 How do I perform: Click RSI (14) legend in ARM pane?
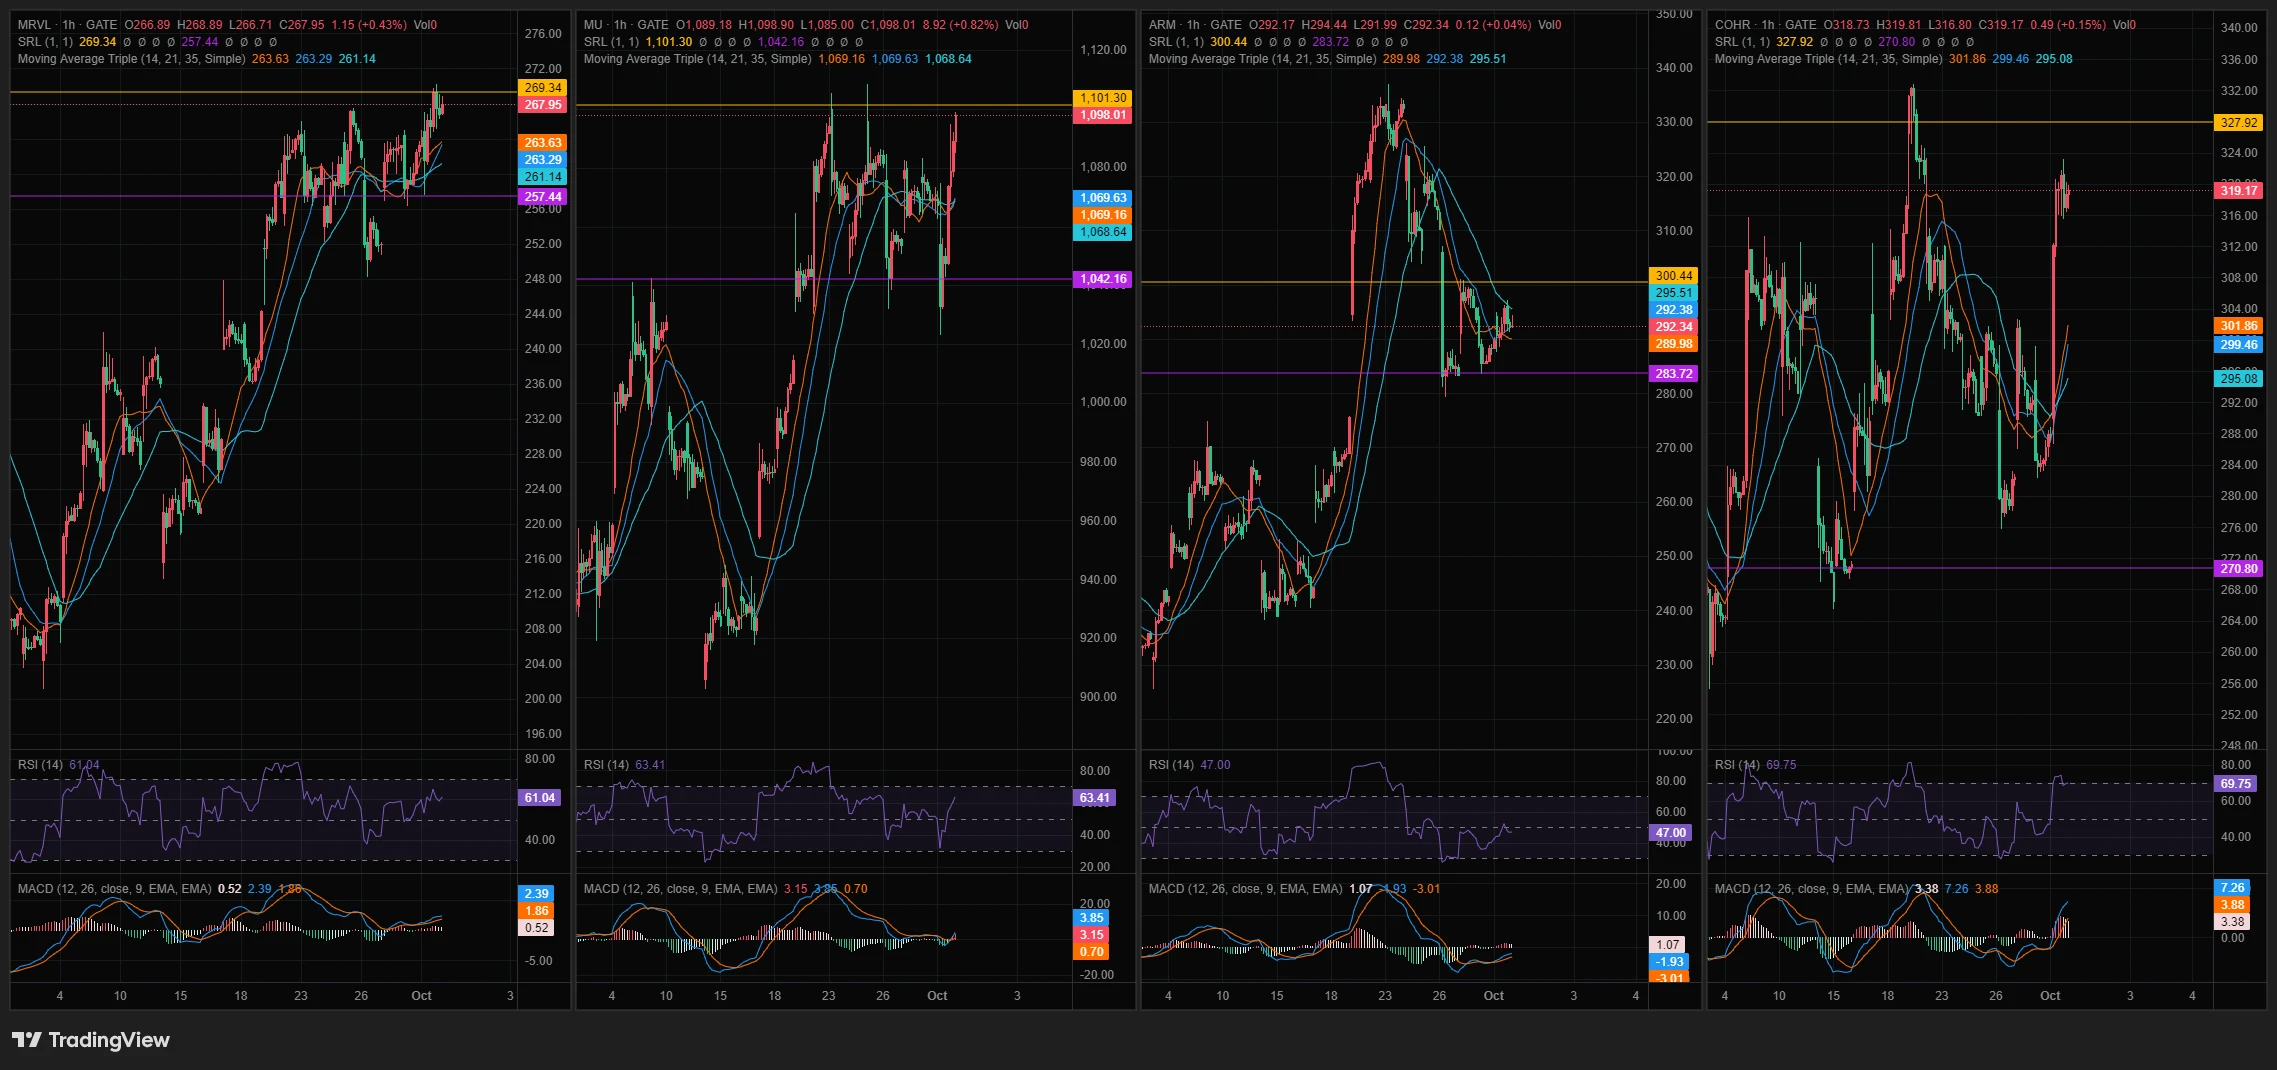[1171, 765]
